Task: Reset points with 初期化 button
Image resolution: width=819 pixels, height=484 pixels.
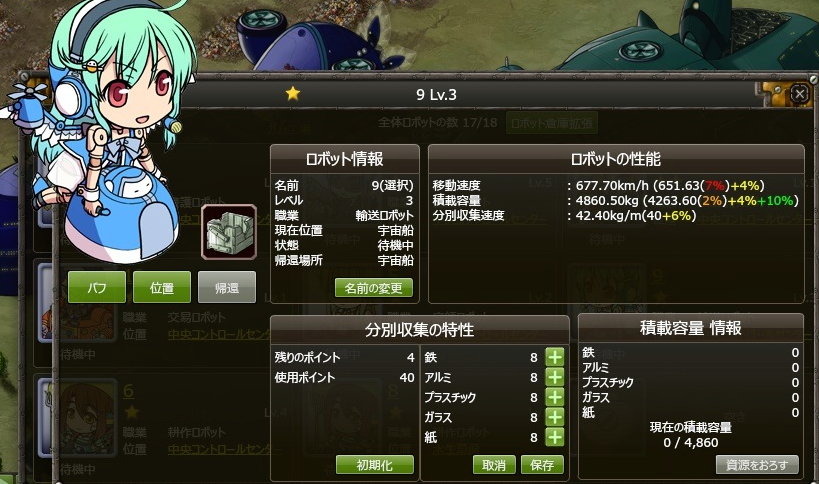Action: [375, 465]
